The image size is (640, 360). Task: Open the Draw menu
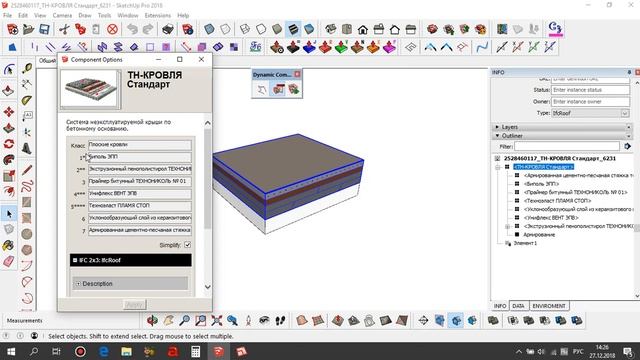click(84, 15)
